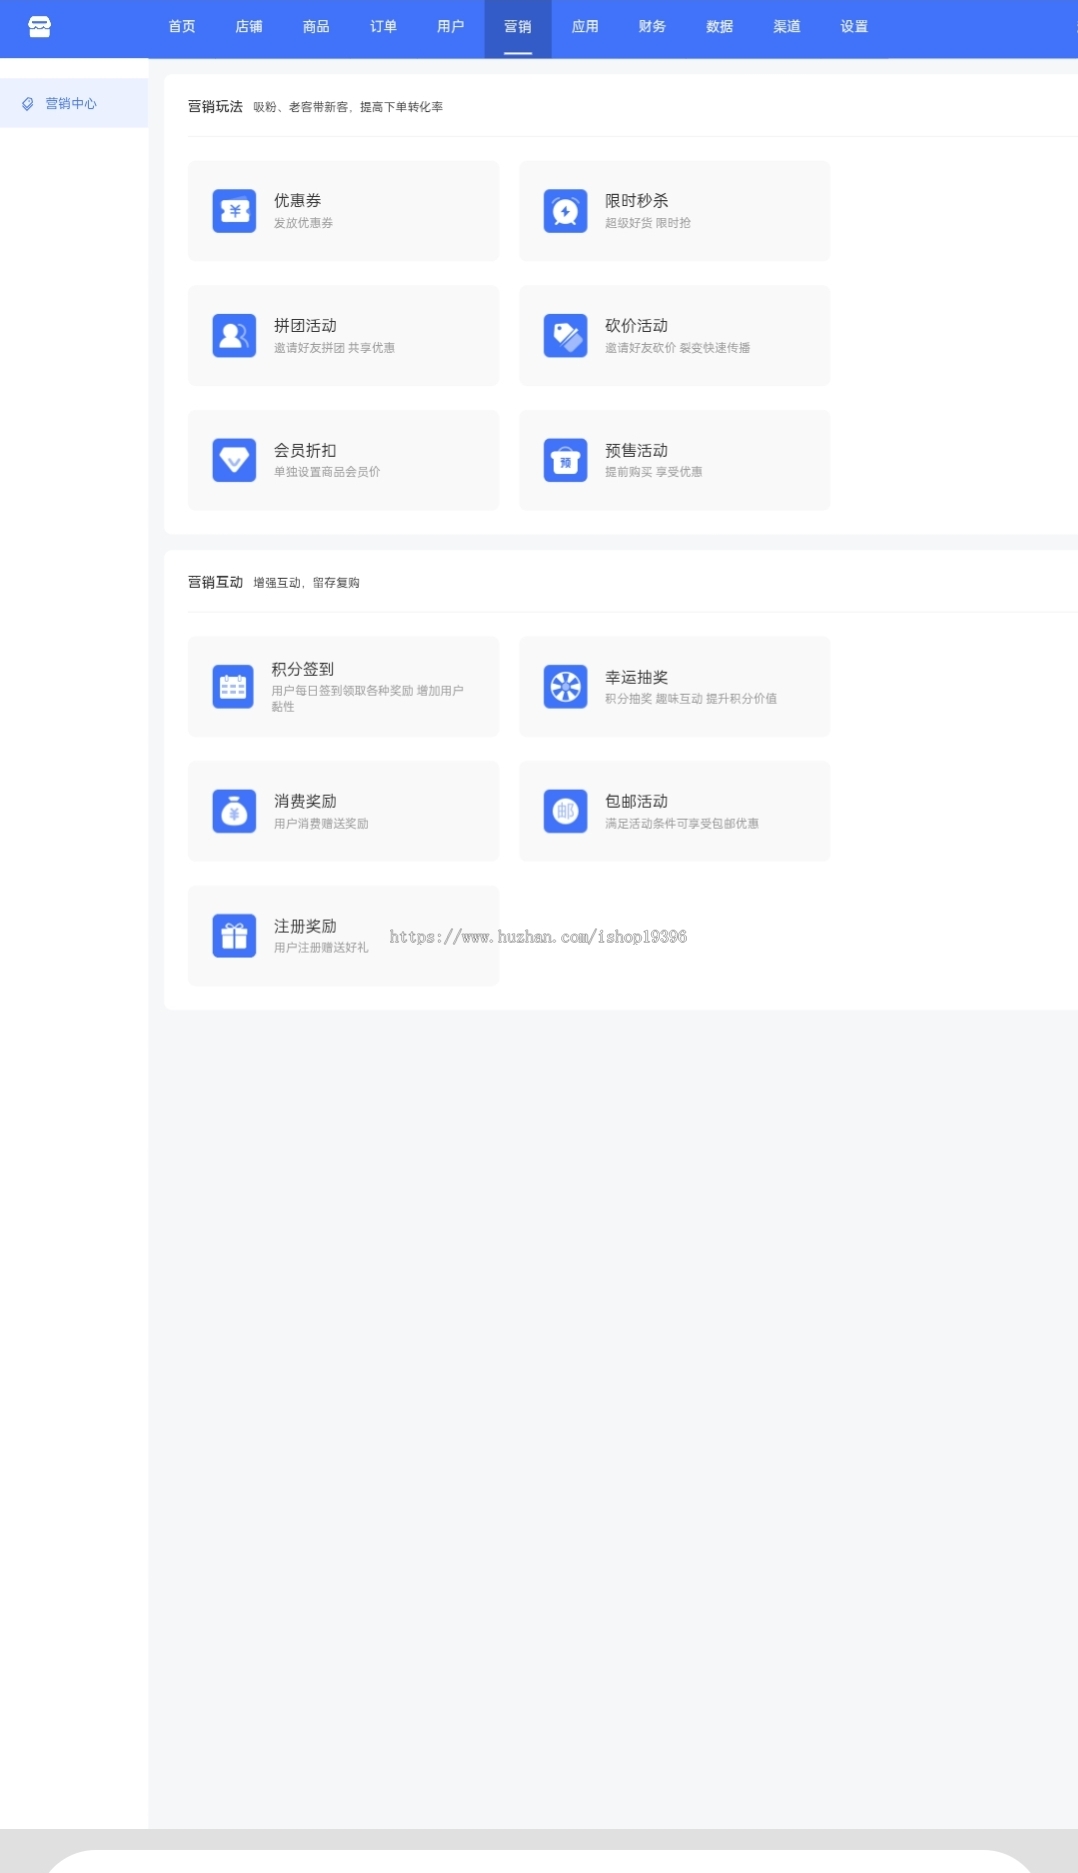Click the 发放优惠券 description text
The width and height of the screenshot is (1078, 1873).
(303, 223)
